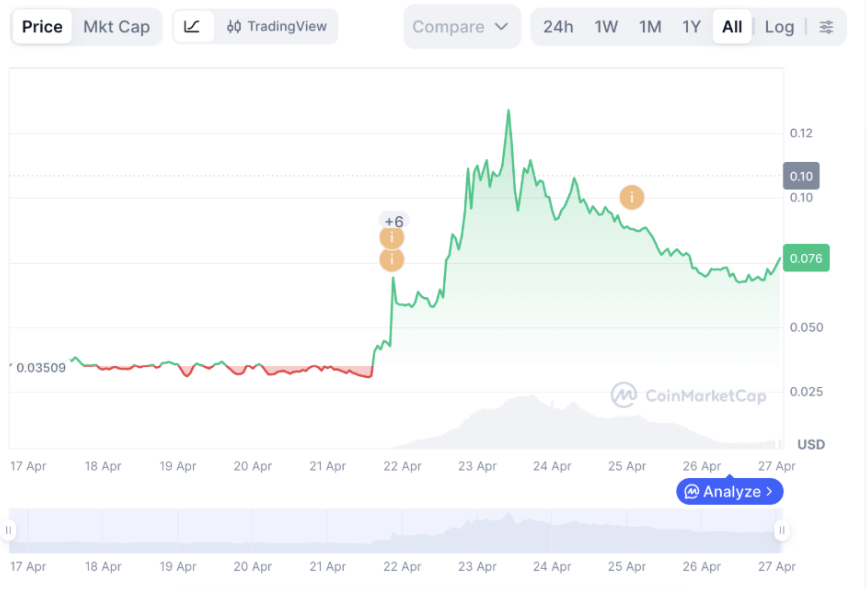Select the line chart view icon
The width and height of the screenshot is (867, 611).
193,27
